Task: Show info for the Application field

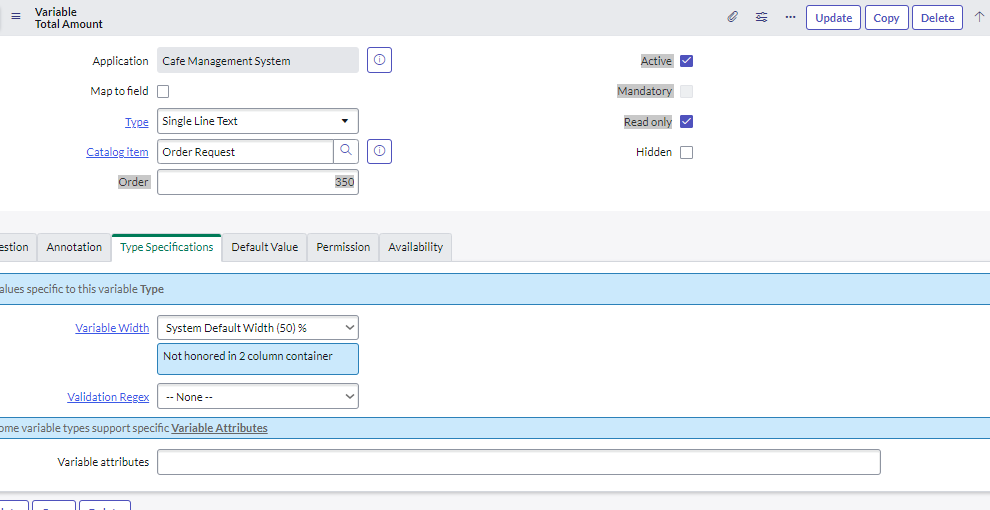Action: (x=379, y=60)
